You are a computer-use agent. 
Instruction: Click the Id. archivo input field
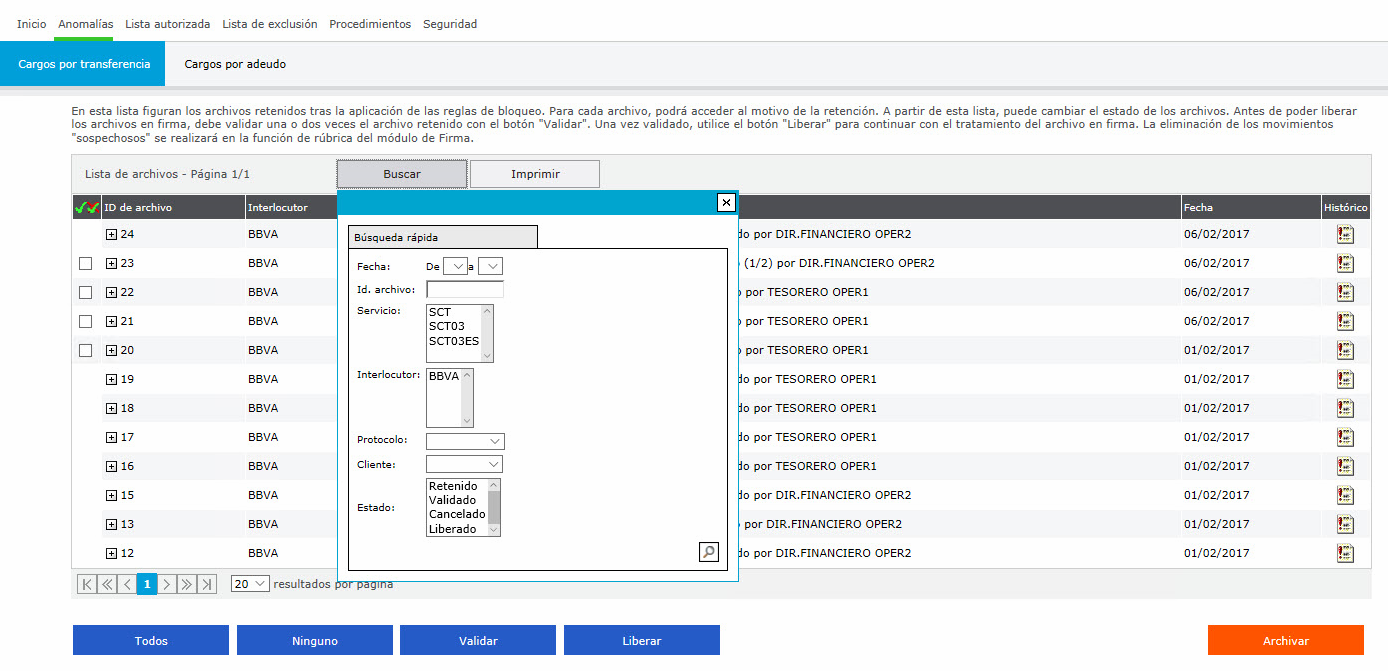[465, 289]
